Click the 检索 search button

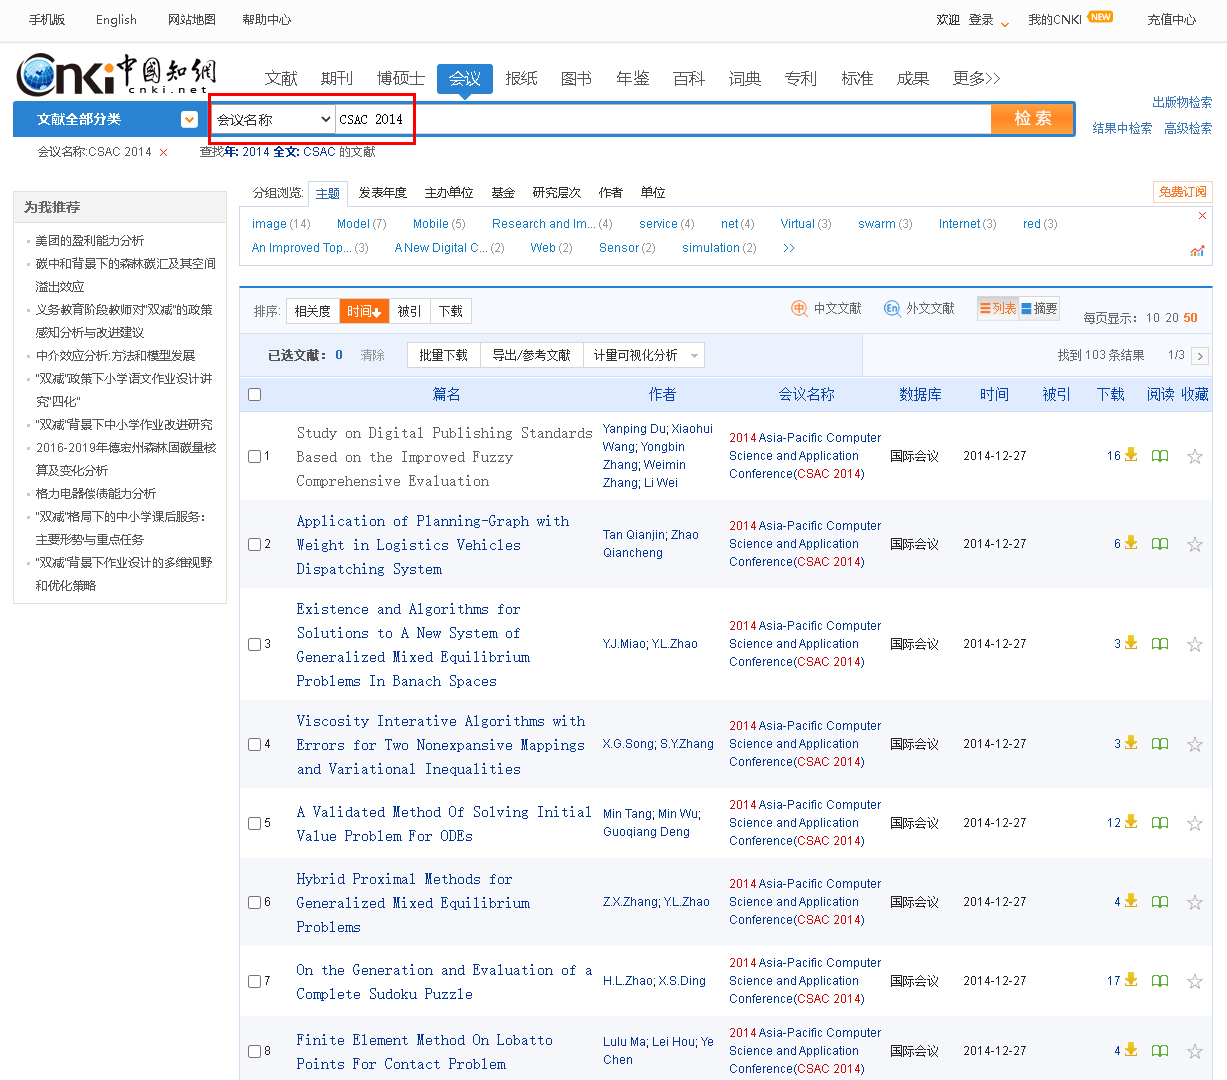(x=1032, y=118)
